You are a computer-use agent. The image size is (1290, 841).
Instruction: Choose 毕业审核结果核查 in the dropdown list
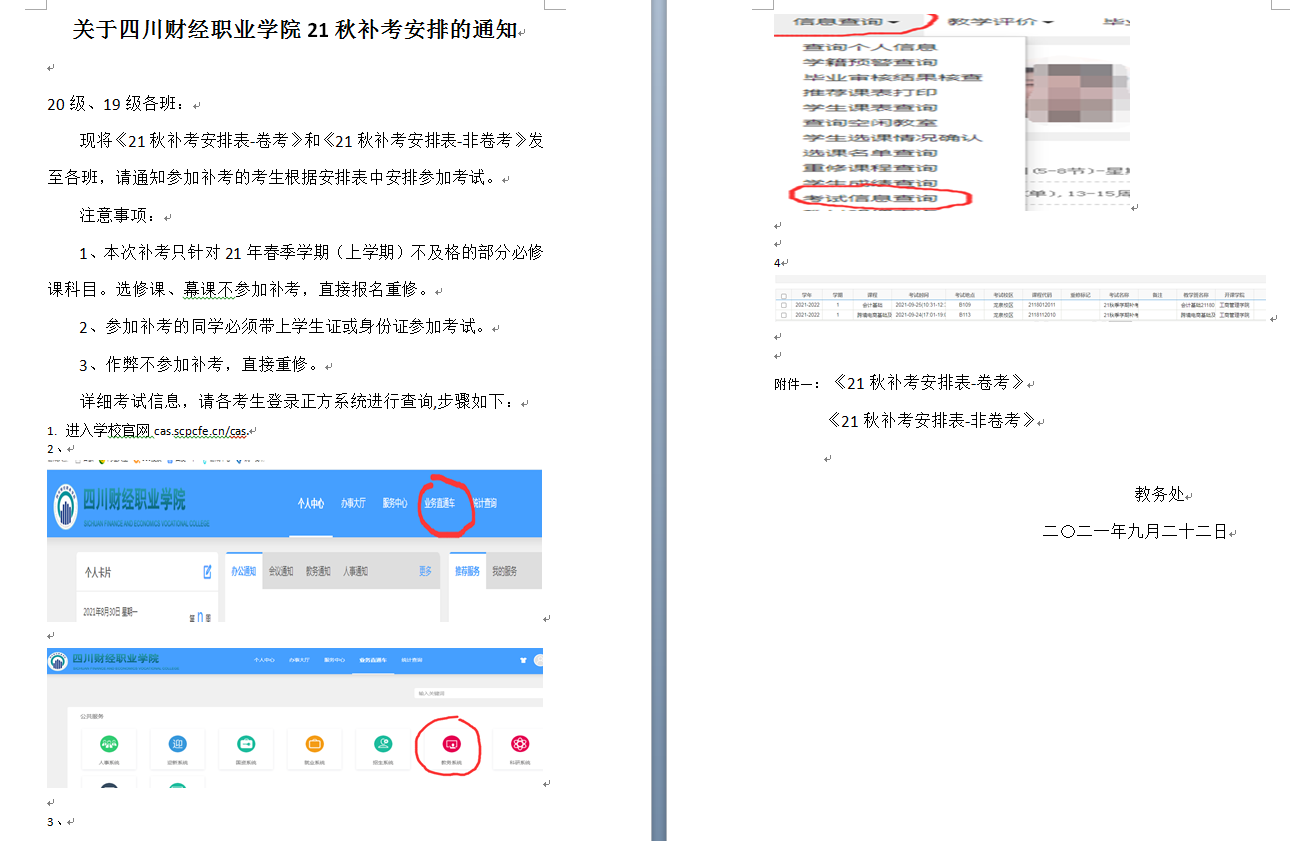click(x=893, y=77)
